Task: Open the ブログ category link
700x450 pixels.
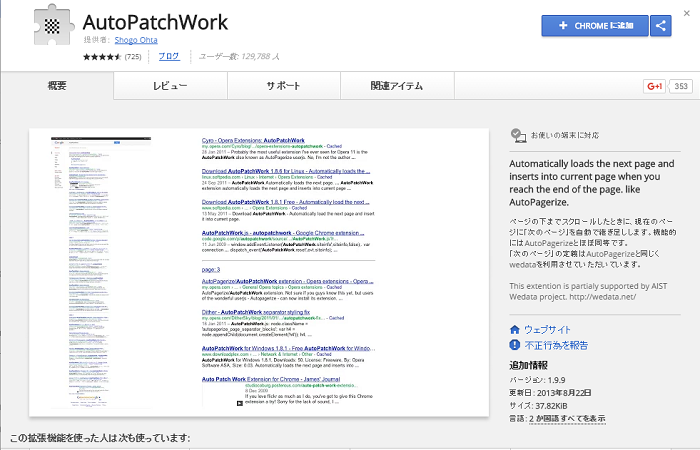Action: click(x=169, y=56)
